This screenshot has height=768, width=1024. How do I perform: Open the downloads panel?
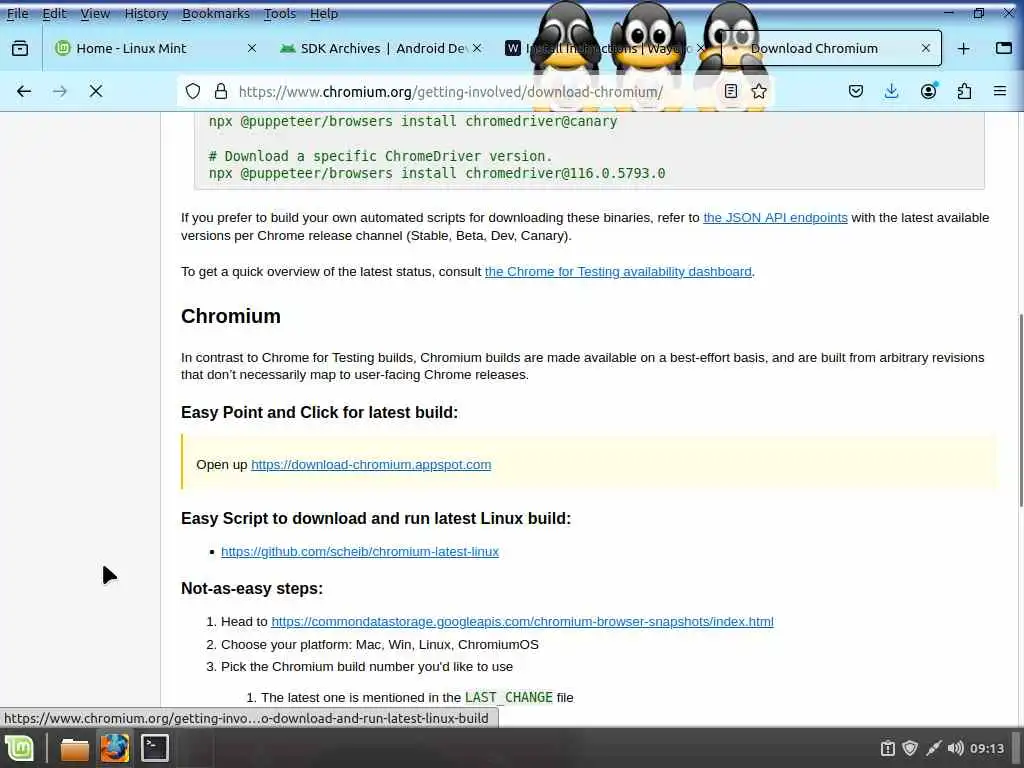(x=891, y=91)
